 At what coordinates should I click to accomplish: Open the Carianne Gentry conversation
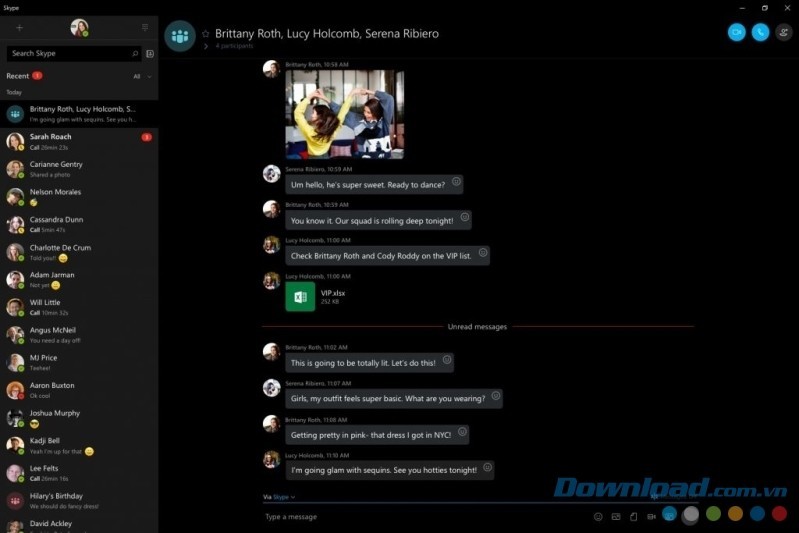[79, 169]
